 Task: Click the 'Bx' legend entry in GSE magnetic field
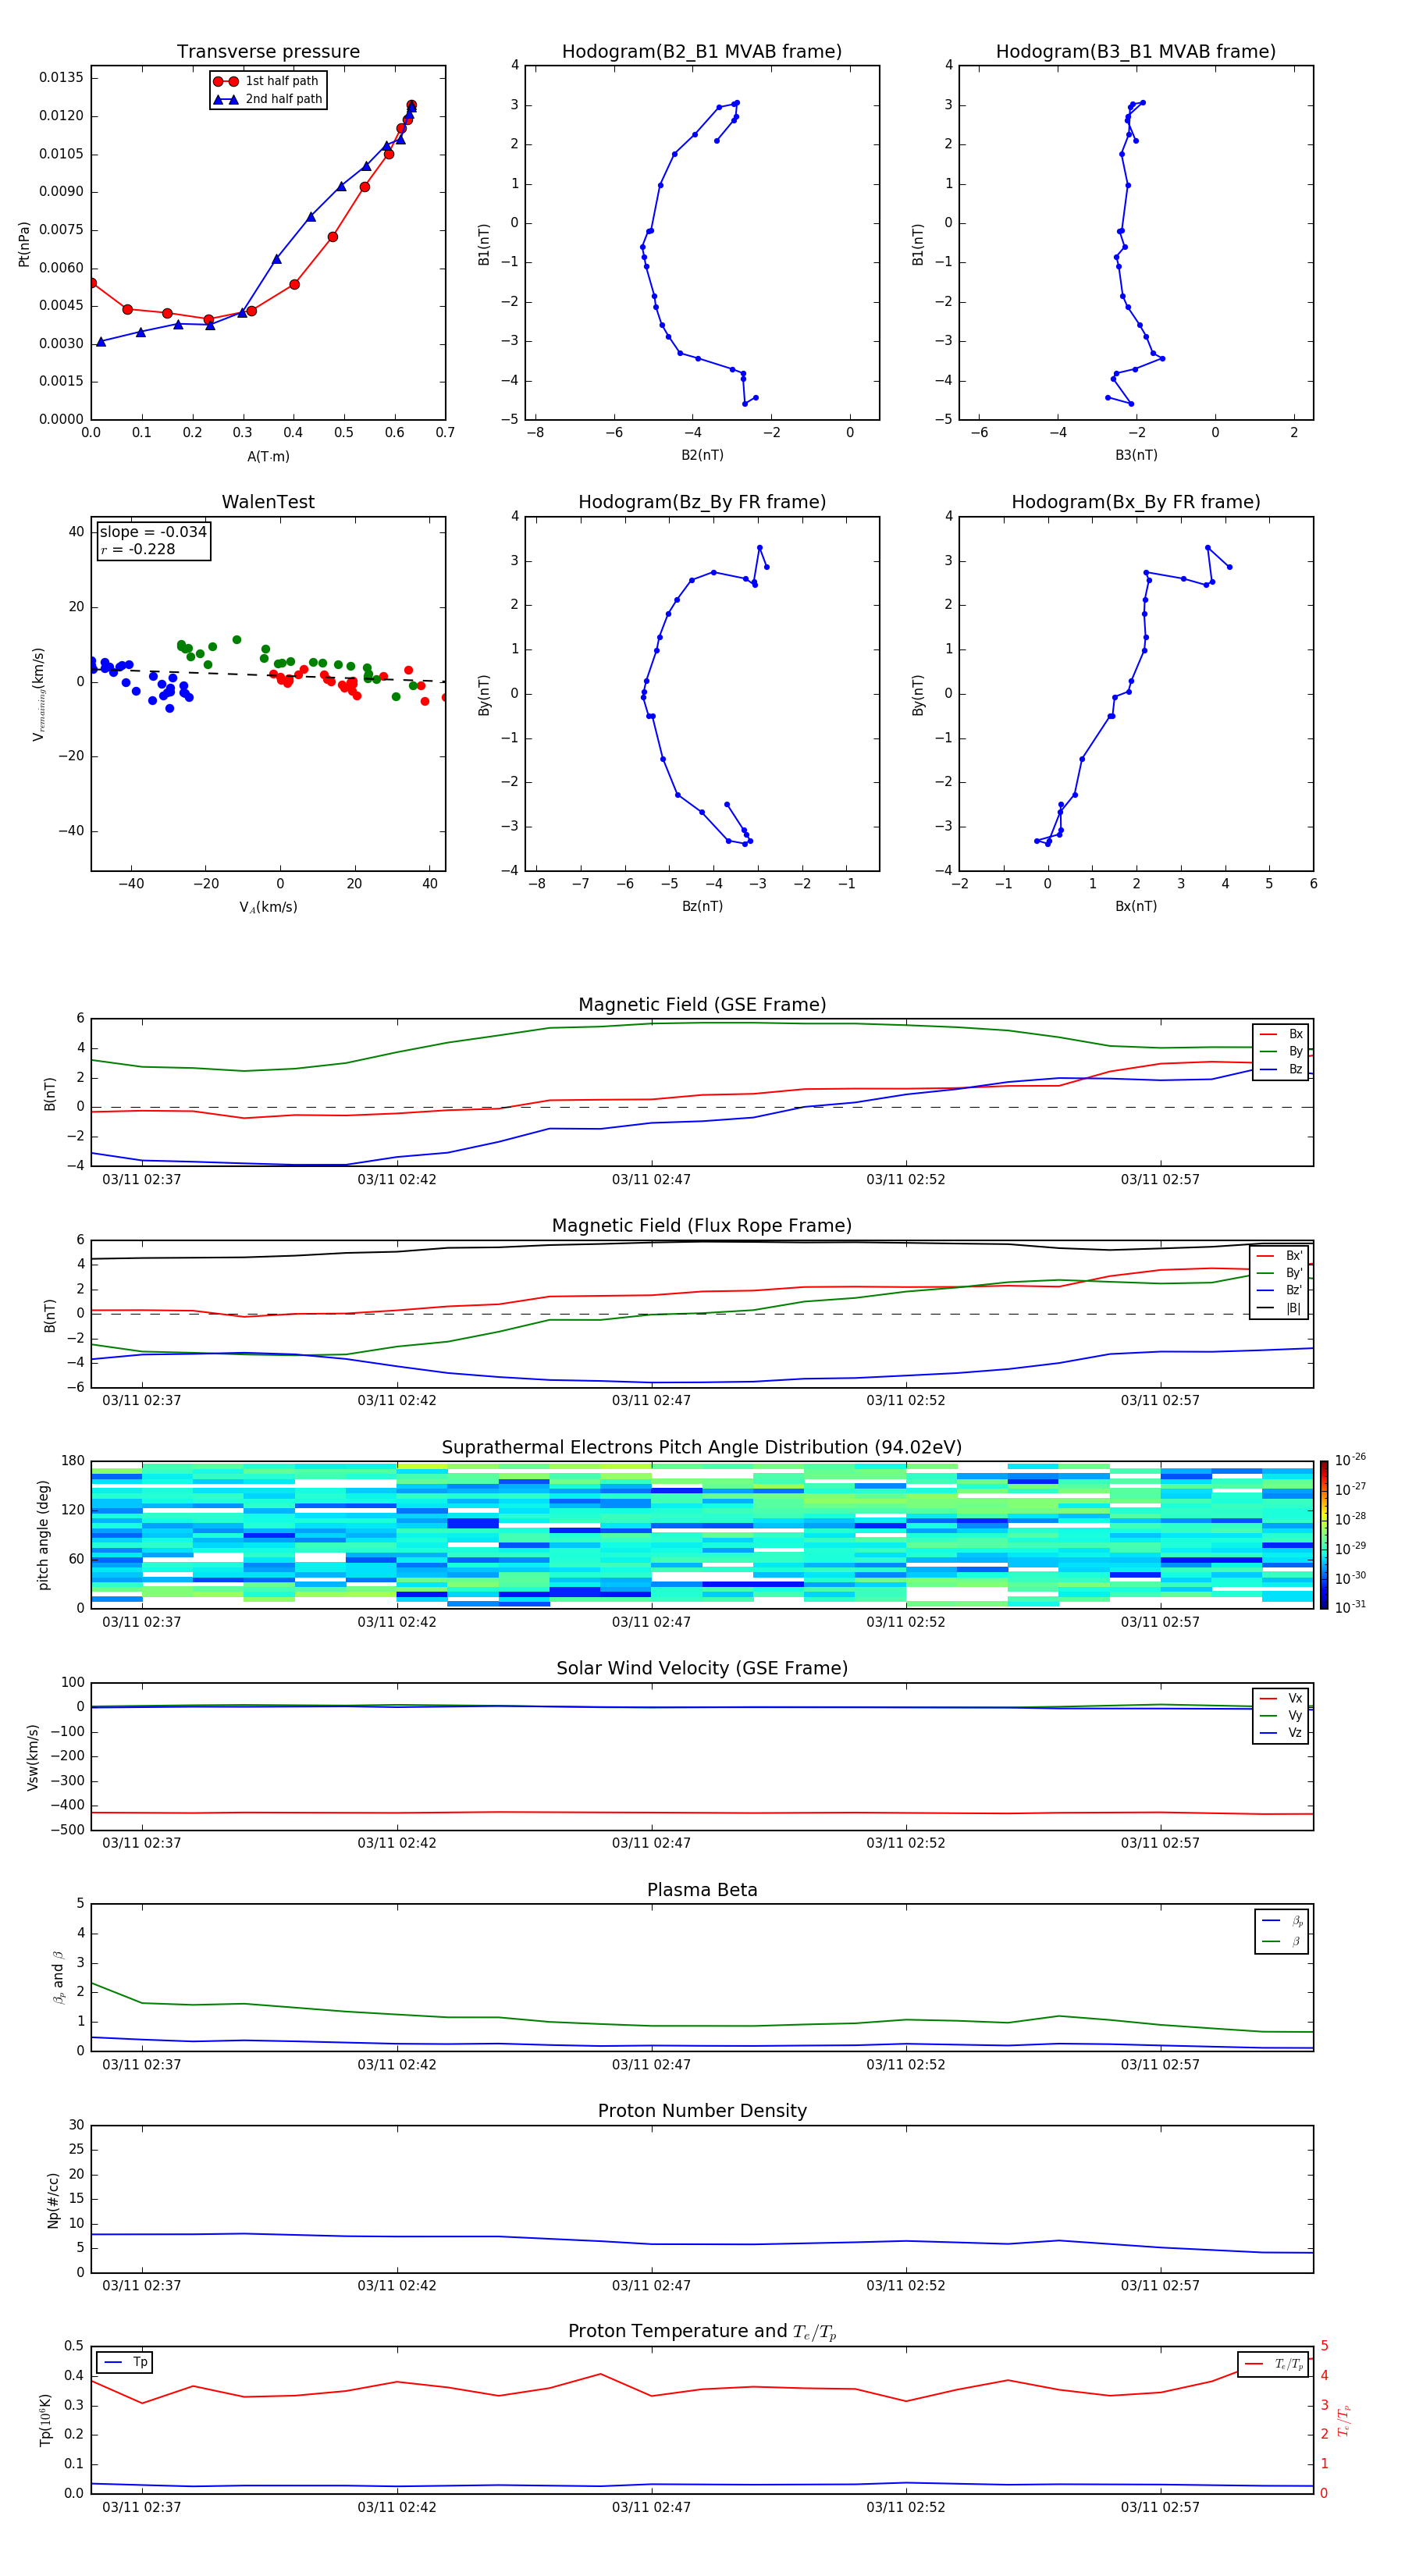click(x=1281, y=1034)
